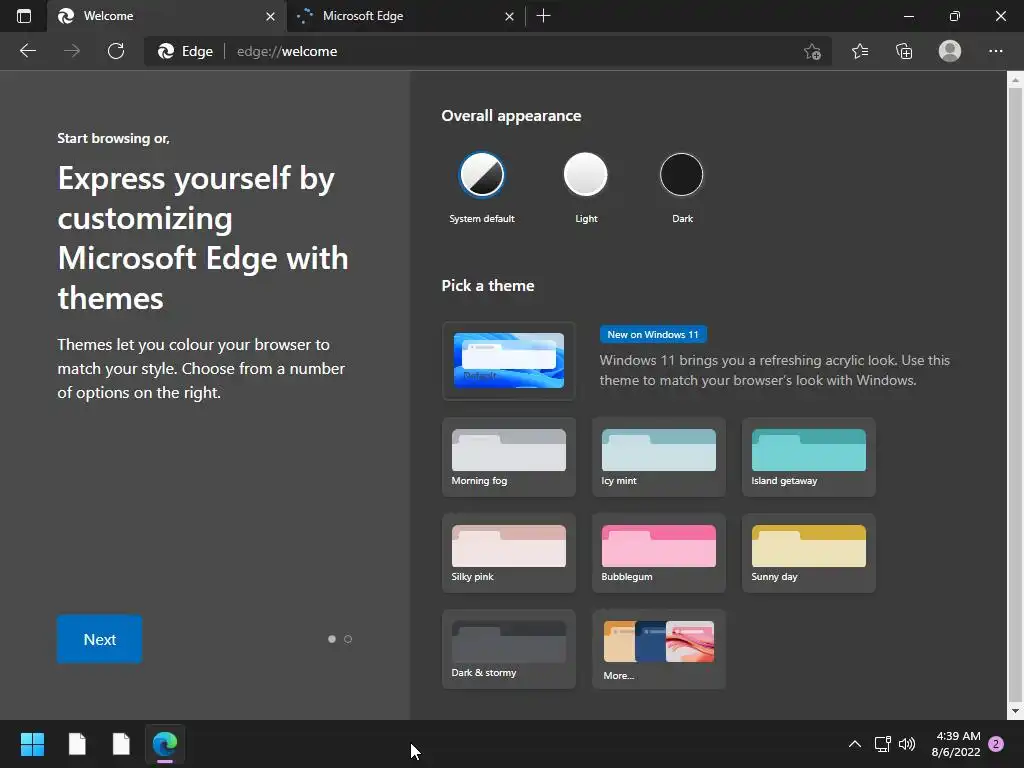Choose the Windows 11 default theme thumbnail
Screen dimensions: 1024x768
pyautogui.click(x=509, y=360)
